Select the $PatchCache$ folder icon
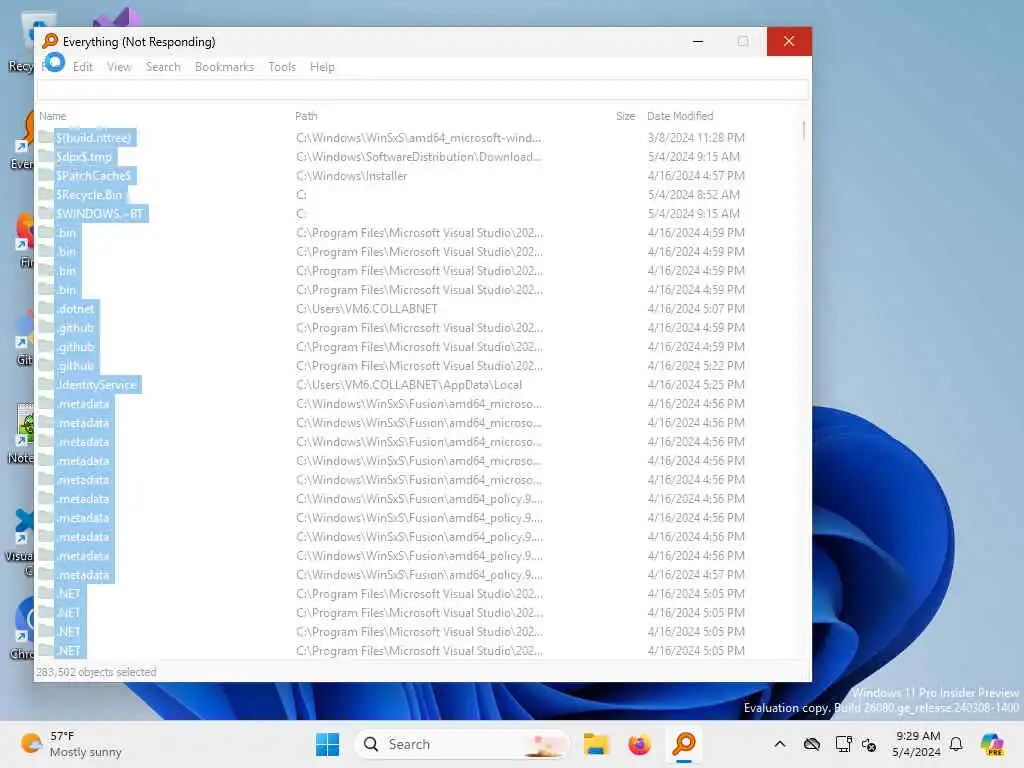Viewport: 1024px width, 768px height. coord(46,175)
